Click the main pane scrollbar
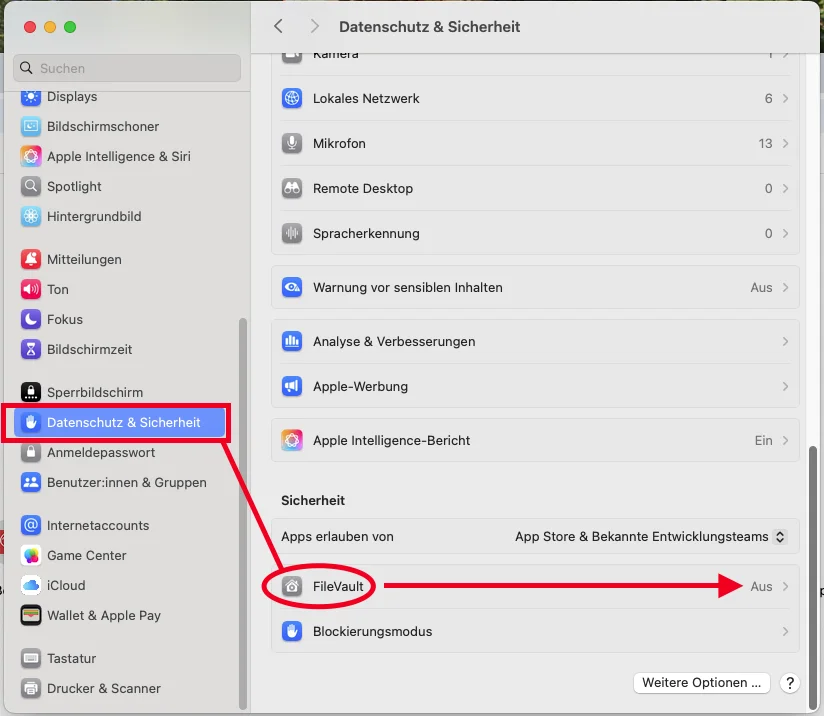Image resolution: width=824 pixels, height=716 pixels. coord(812,577)
